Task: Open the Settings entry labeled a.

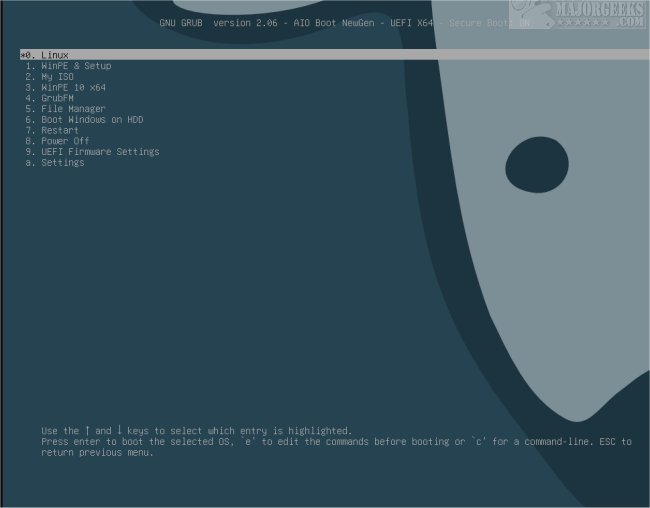Action: click(55, 163)
